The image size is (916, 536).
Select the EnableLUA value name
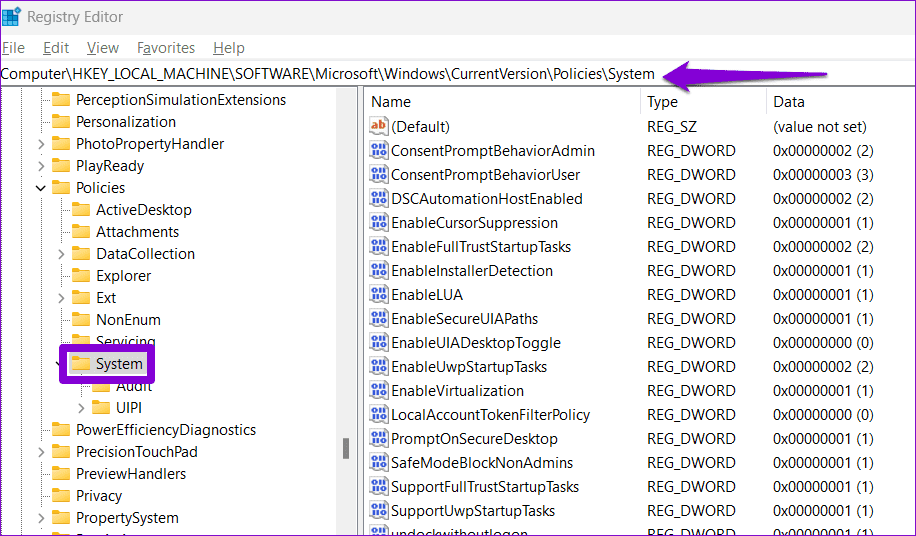pyautogui.click(x=427, y=295)
